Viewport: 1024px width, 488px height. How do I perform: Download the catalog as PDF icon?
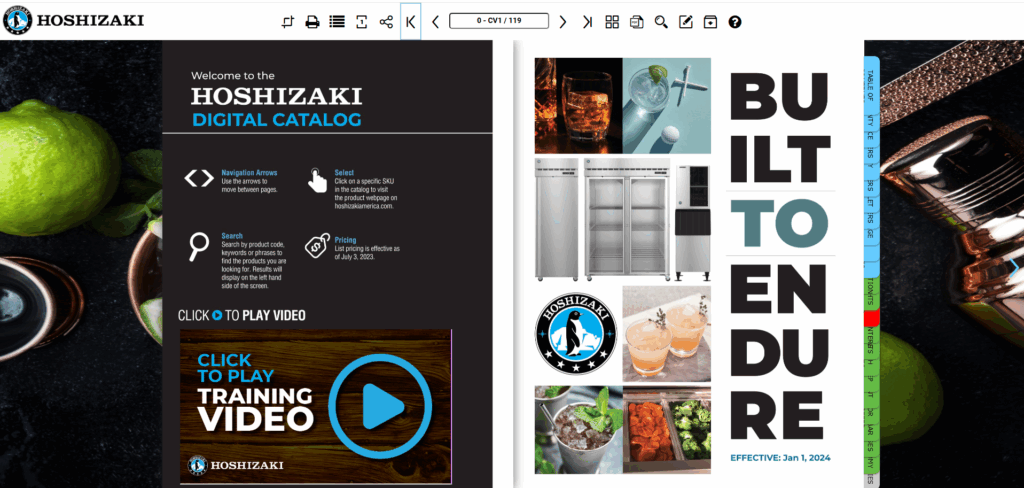tap(636, 22)
